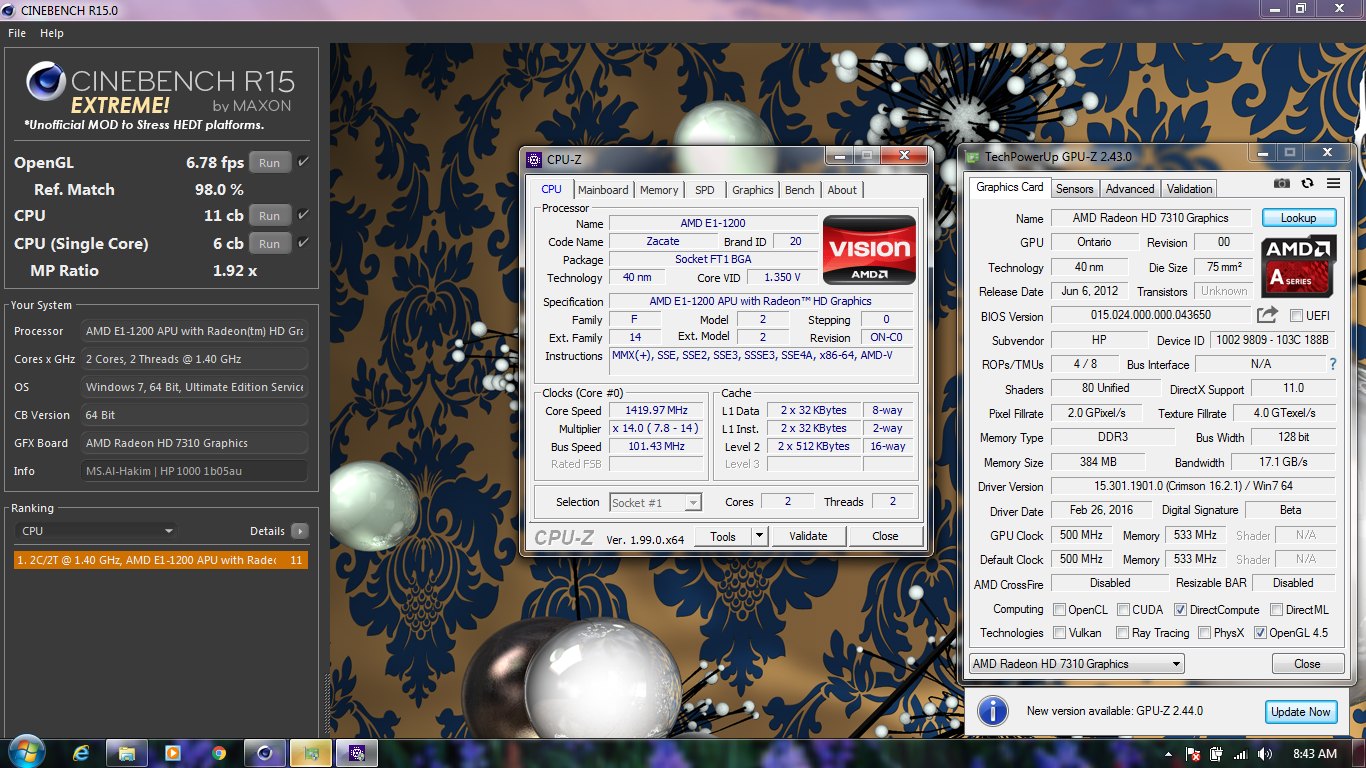Image resolution: width=1366 pixels, height=768 pixels.
Task: Click the Bus Interface question mark
Action: click(1332, 365)
